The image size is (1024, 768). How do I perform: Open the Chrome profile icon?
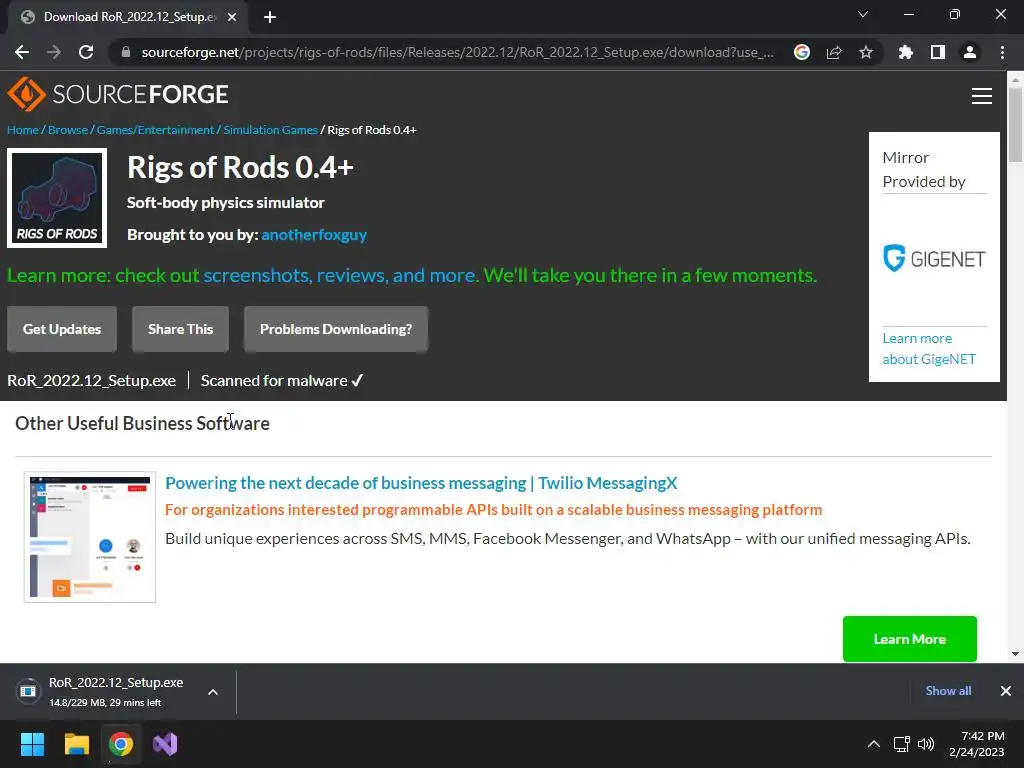pos(970,52)
